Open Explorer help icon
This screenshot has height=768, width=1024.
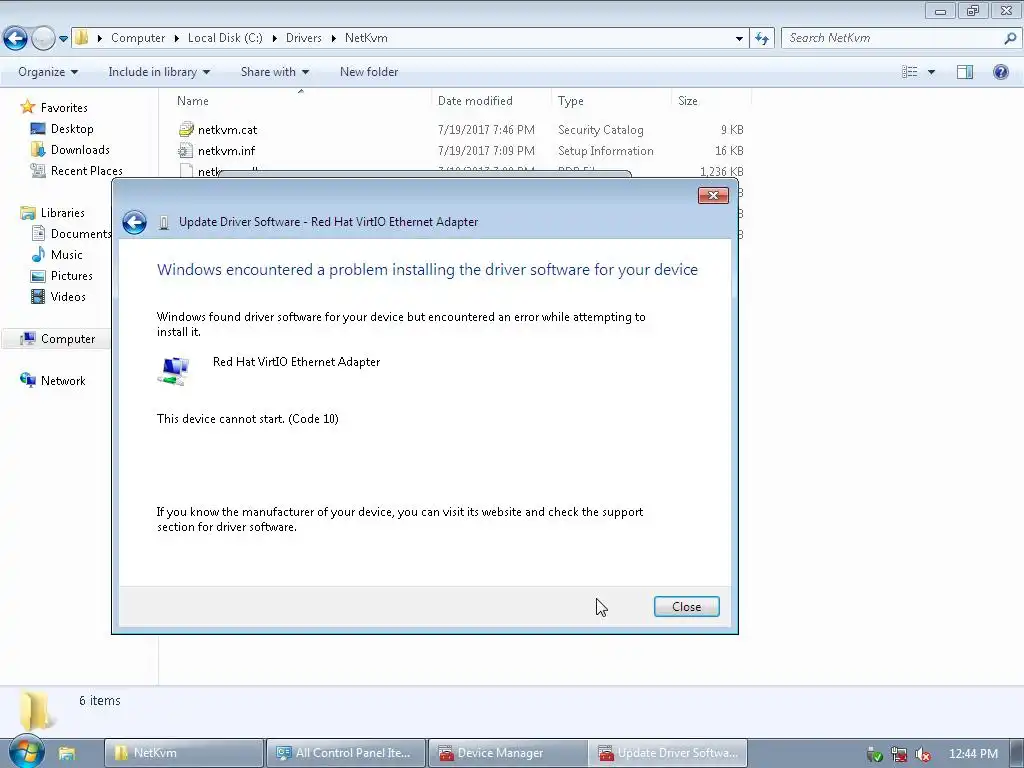(1000, 72)
